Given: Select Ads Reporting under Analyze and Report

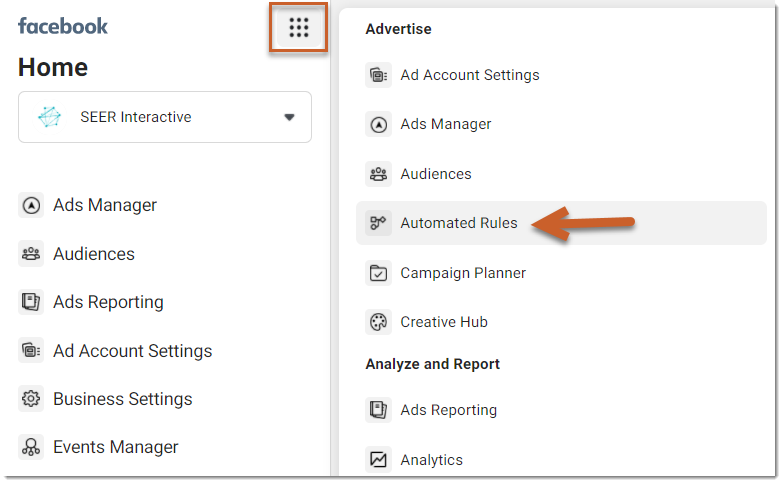Looking at the screenshot, I should 449,410.
